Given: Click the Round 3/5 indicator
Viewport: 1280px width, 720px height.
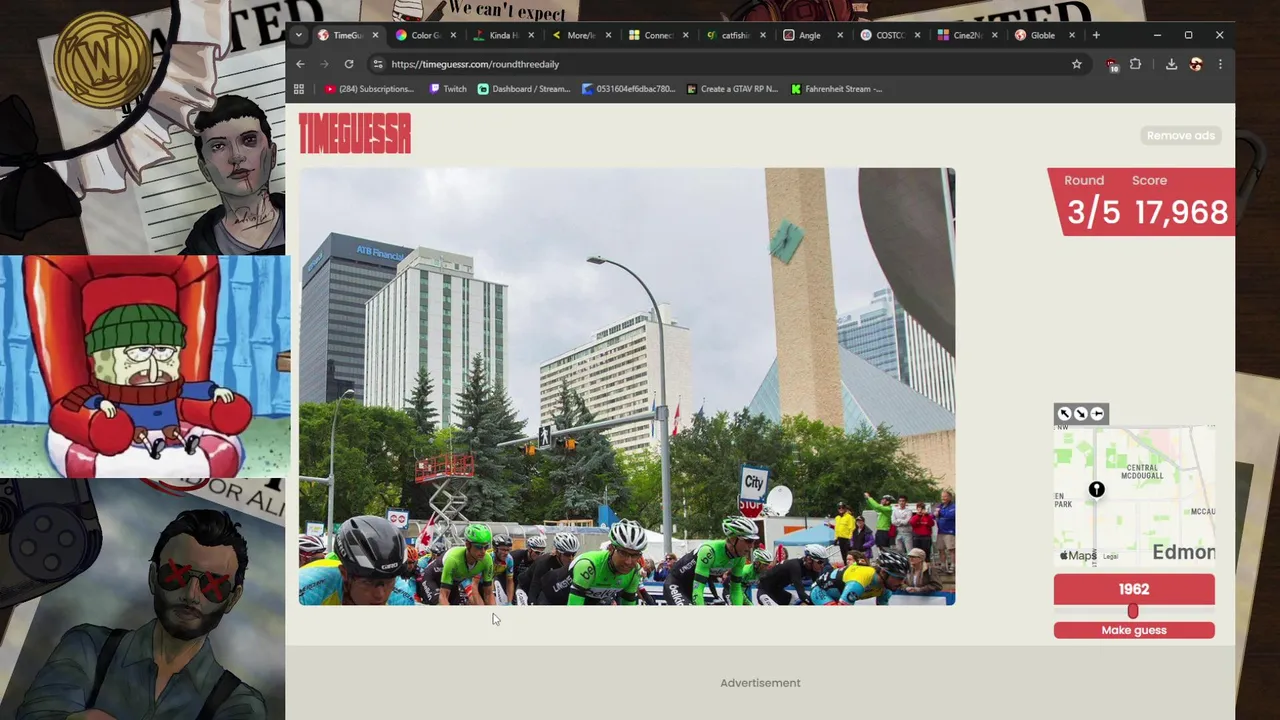Looking at the screenshot, I should (1093, 202).
